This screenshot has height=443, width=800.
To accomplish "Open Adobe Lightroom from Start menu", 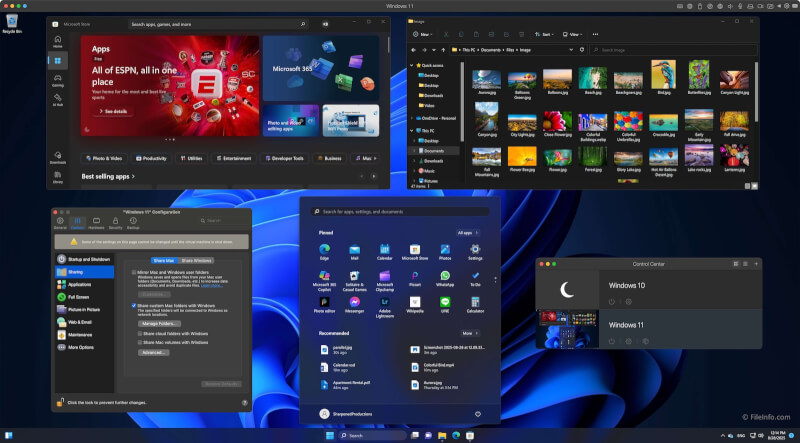I will (385, 307).
